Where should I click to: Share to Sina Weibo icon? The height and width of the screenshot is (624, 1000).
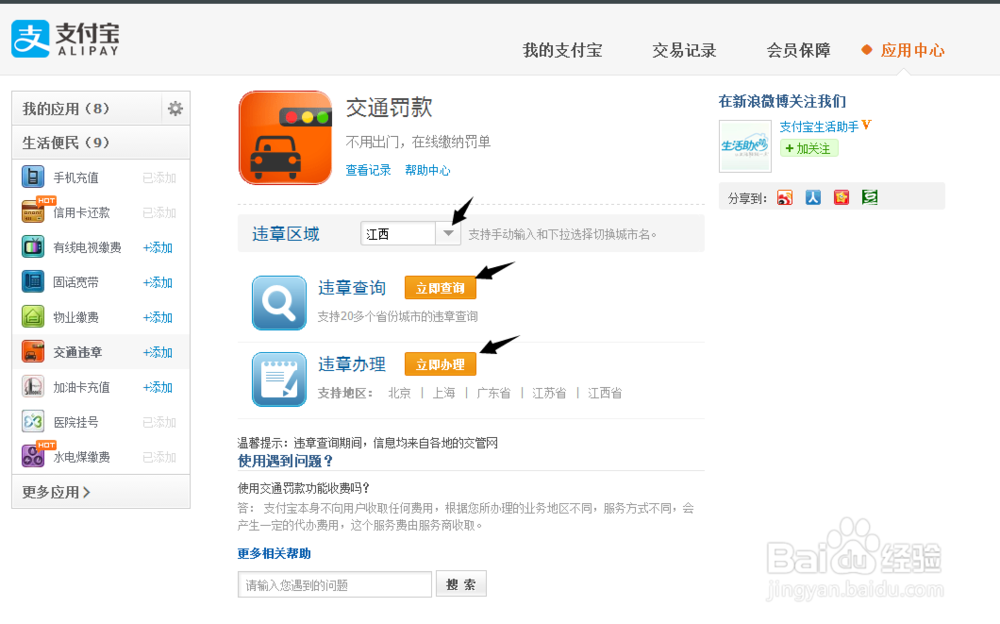click(x=784, y=198)
